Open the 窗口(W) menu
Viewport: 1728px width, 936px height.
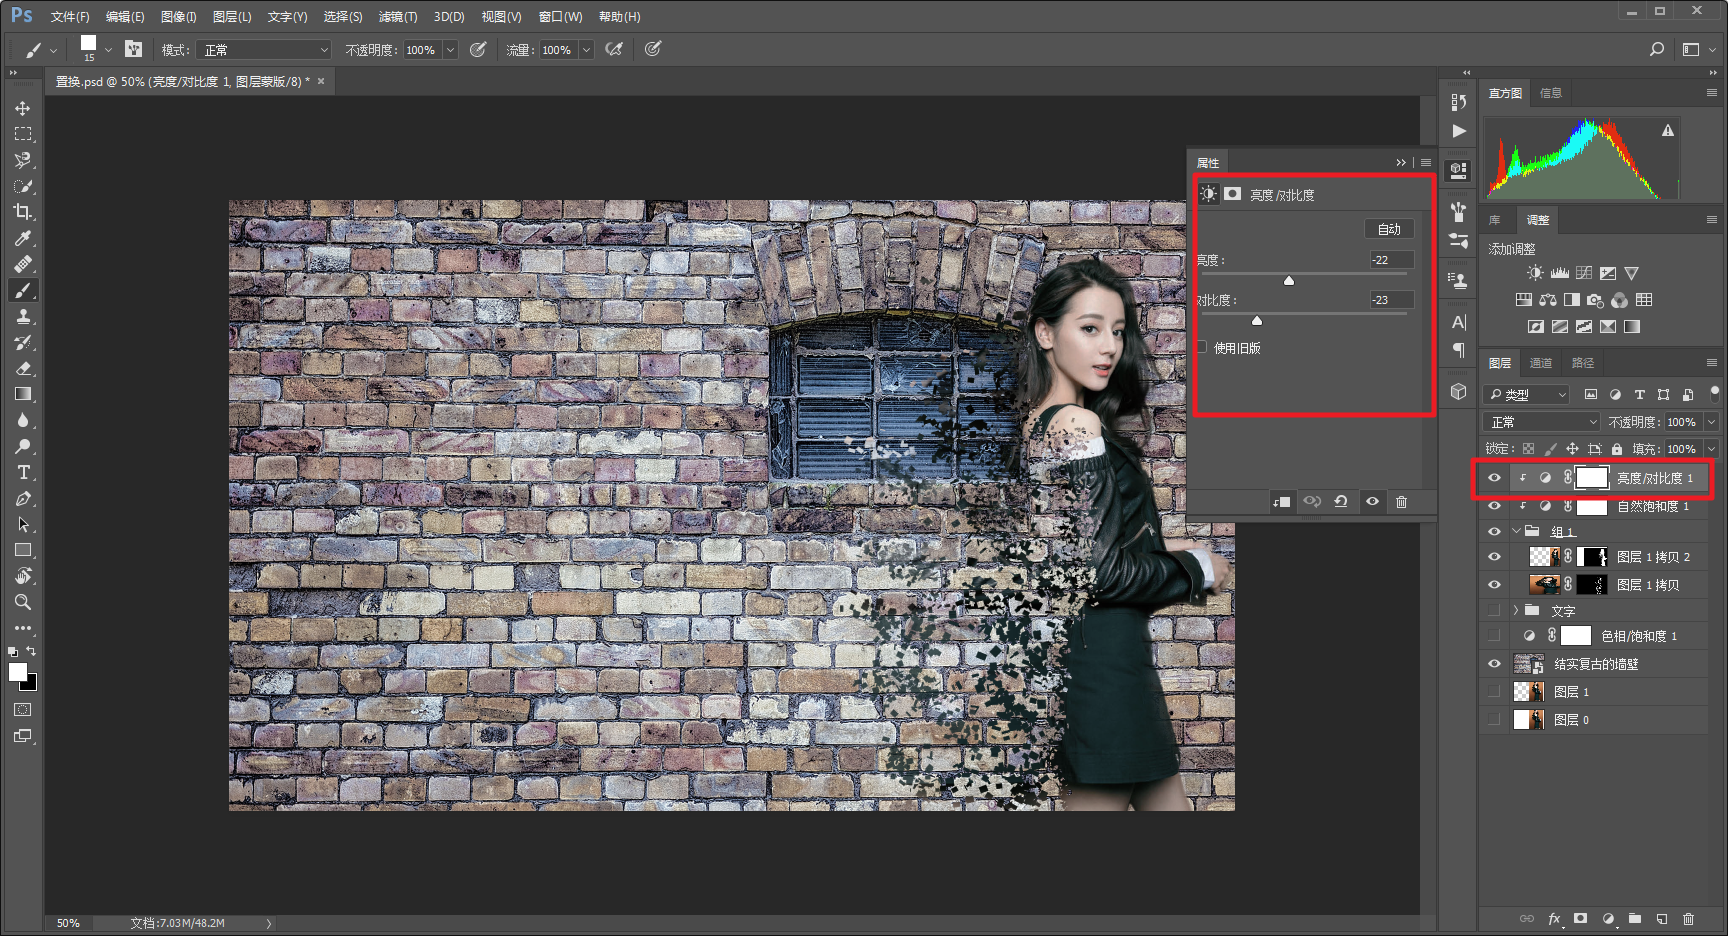[560, 17]
